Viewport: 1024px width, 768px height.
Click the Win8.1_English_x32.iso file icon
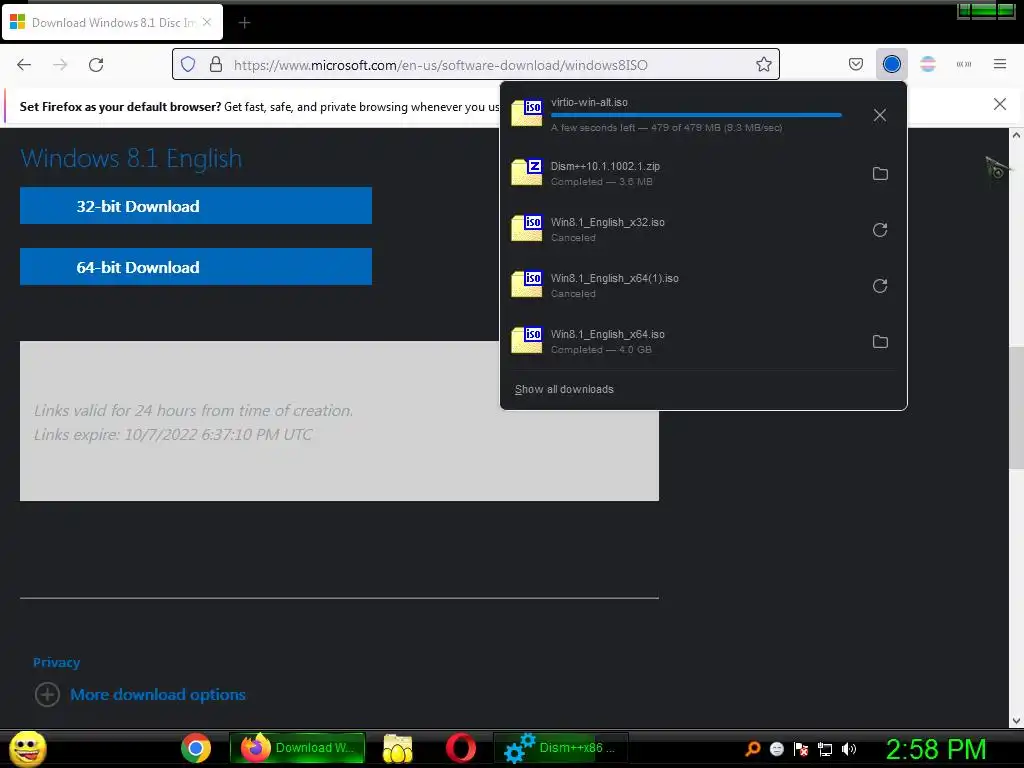coord(526,227)
